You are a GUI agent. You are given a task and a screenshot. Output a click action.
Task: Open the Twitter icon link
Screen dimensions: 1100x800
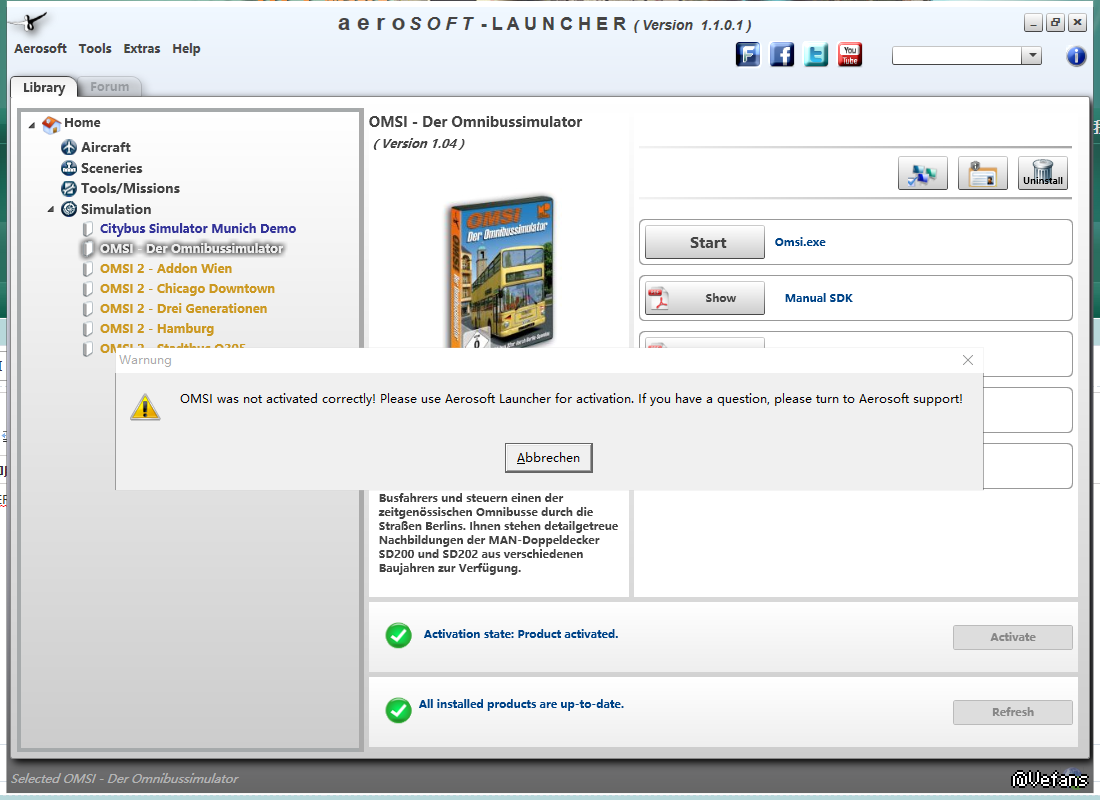pos(816,54)
